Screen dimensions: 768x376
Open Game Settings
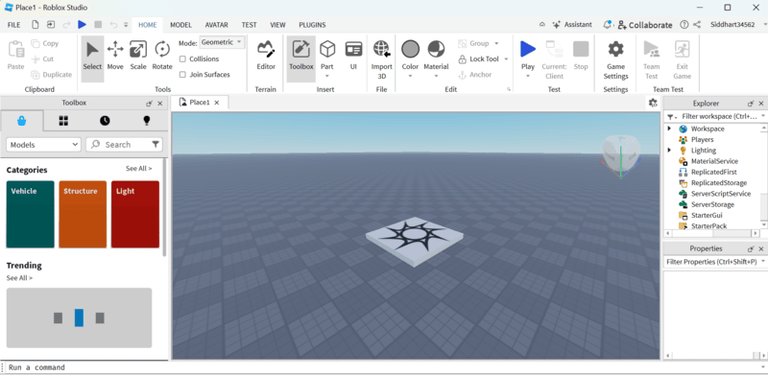tap(616, 60)
